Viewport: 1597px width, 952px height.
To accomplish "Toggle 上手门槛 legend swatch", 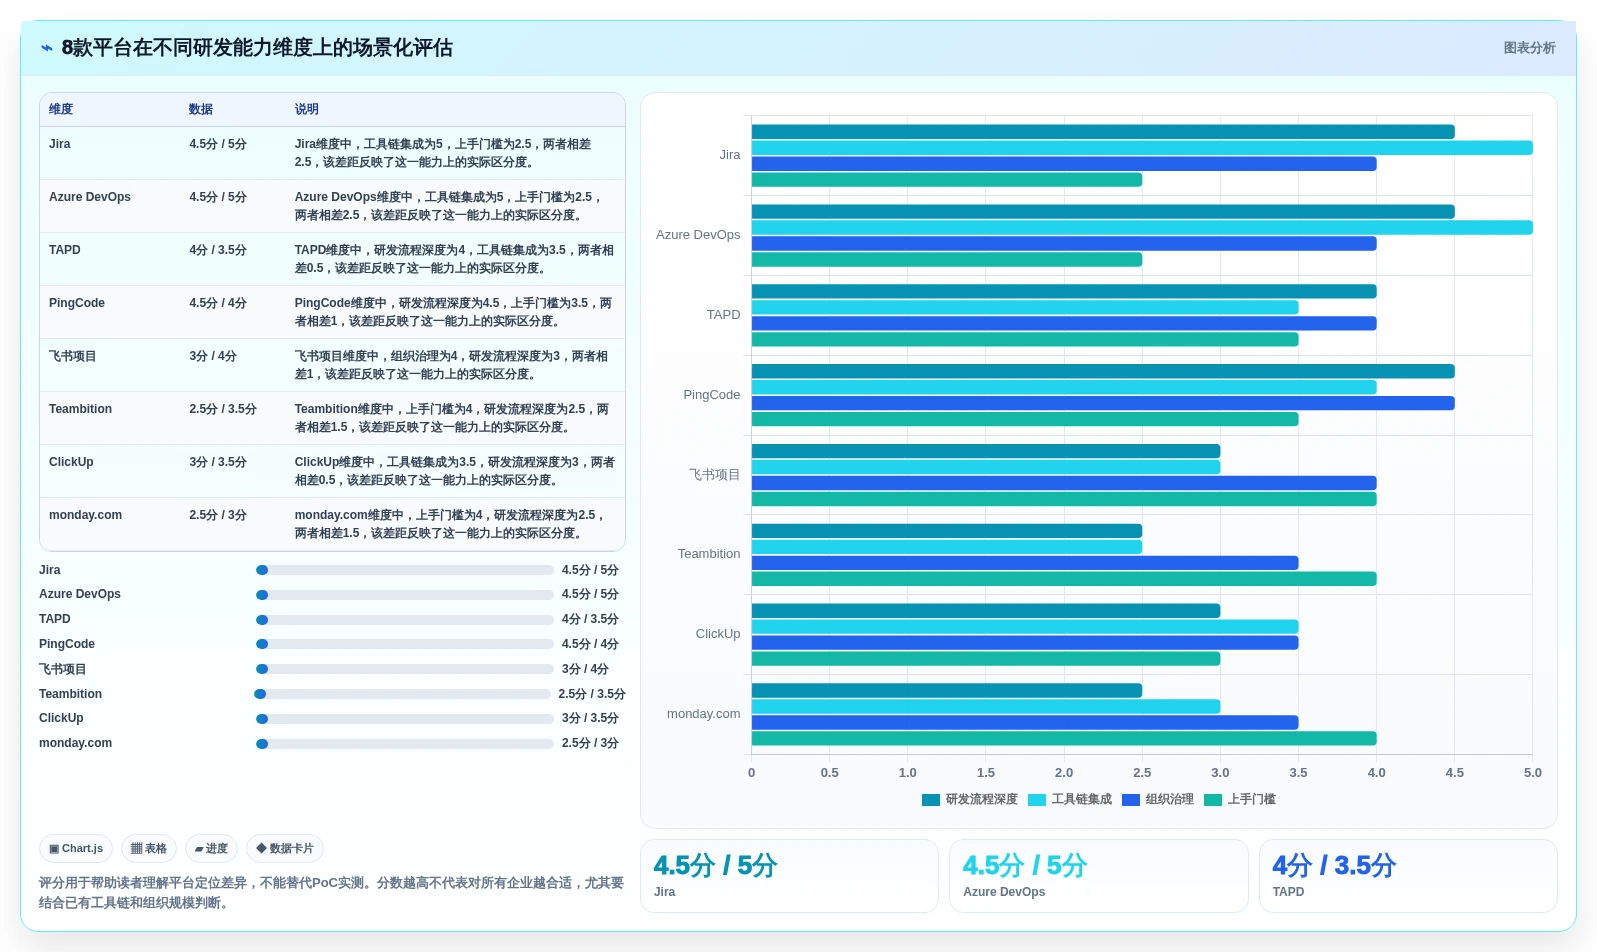I will tap(1213, 800).
